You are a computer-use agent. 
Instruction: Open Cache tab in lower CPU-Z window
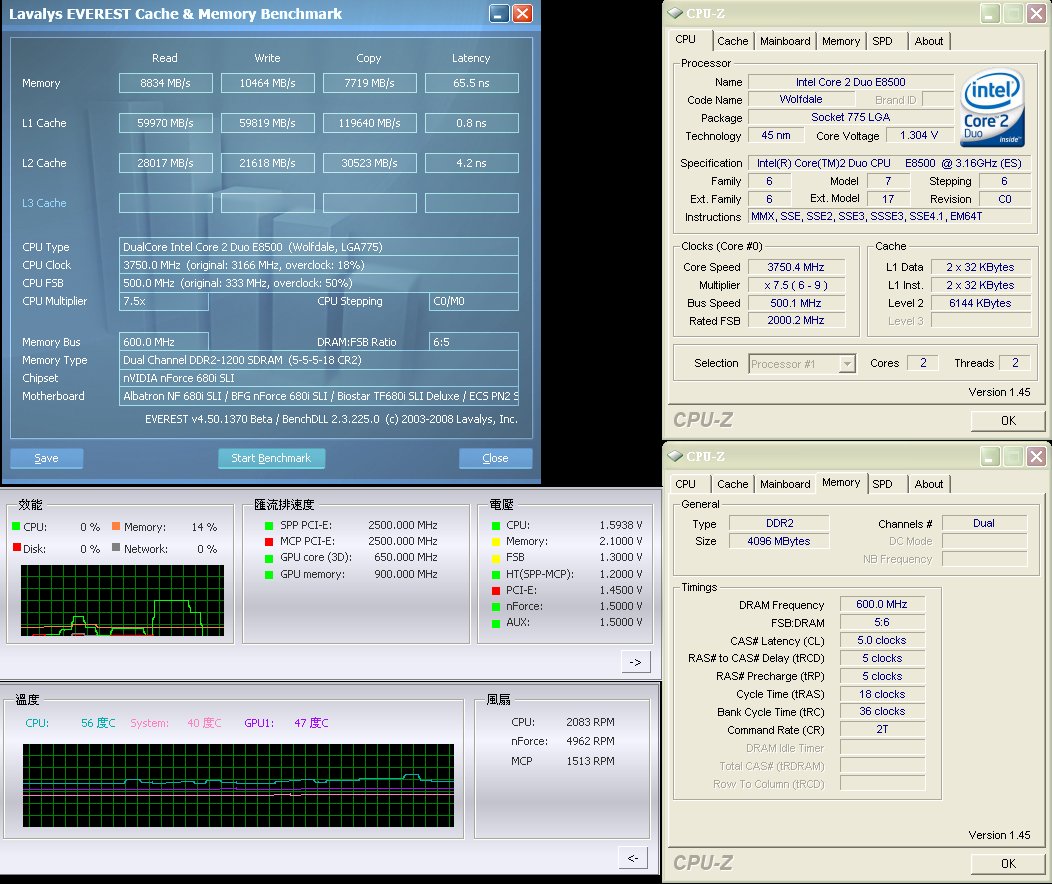click(732, 484)
